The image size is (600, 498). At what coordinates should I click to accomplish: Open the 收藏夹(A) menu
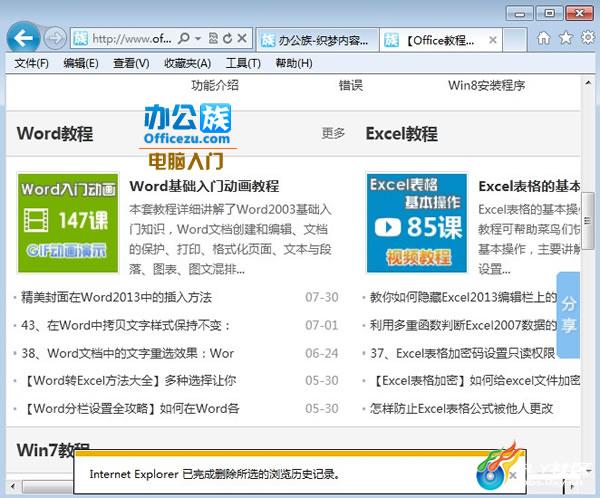(188, 63)
